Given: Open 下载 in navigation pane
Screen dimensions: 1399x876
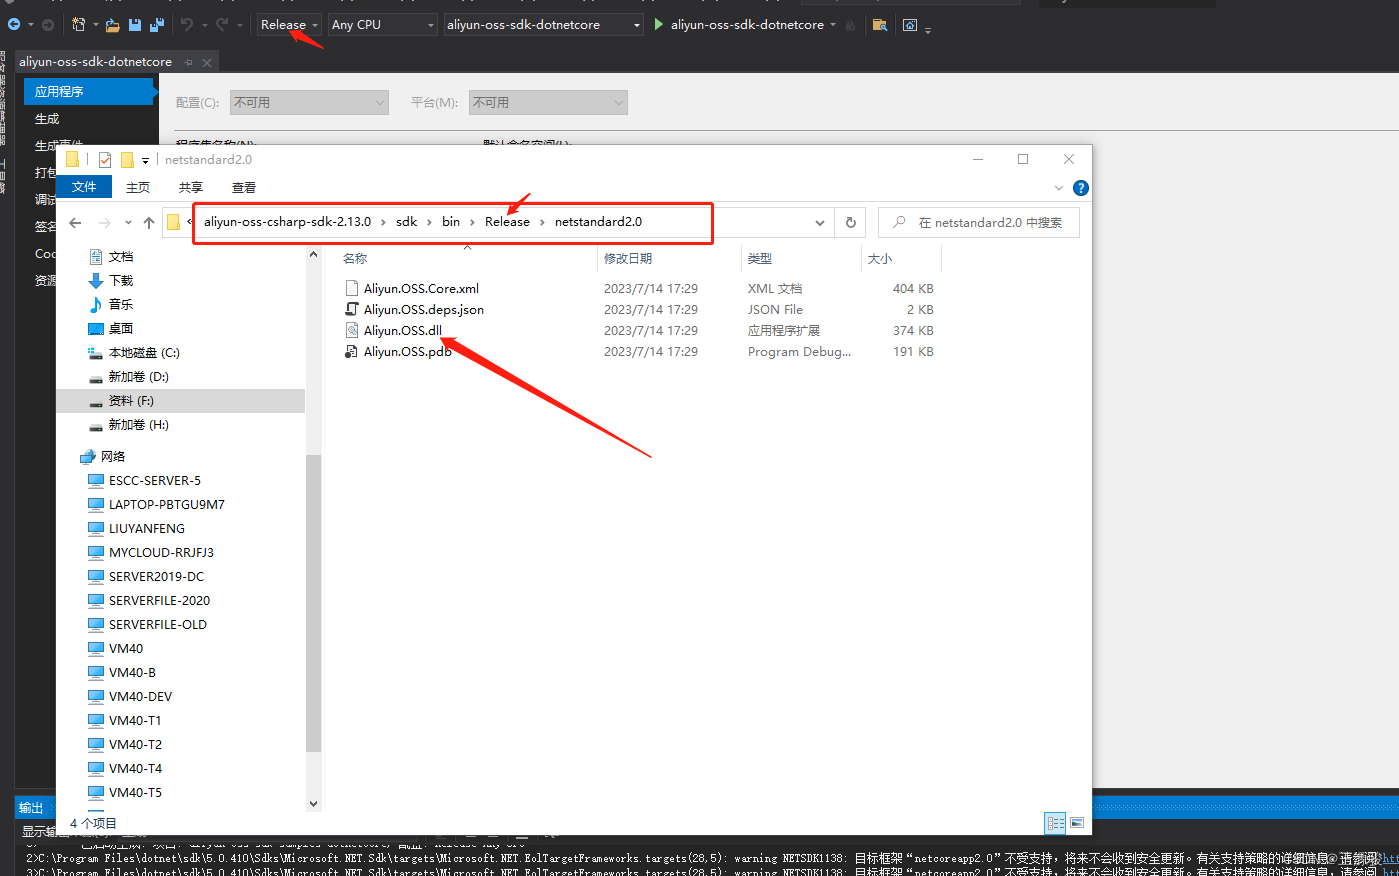Looking at the screenshot, I should pos(120,280).
